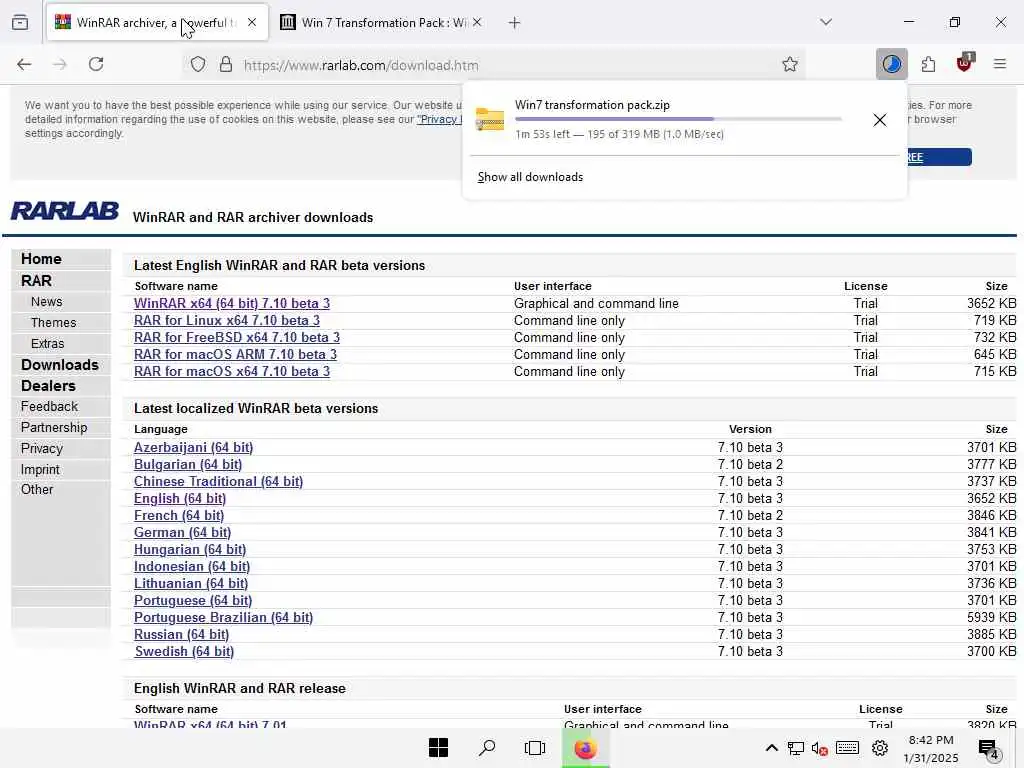Open the Indonesian (64 bit) link
Screen dimensions: 1024x768
[192, 566]
